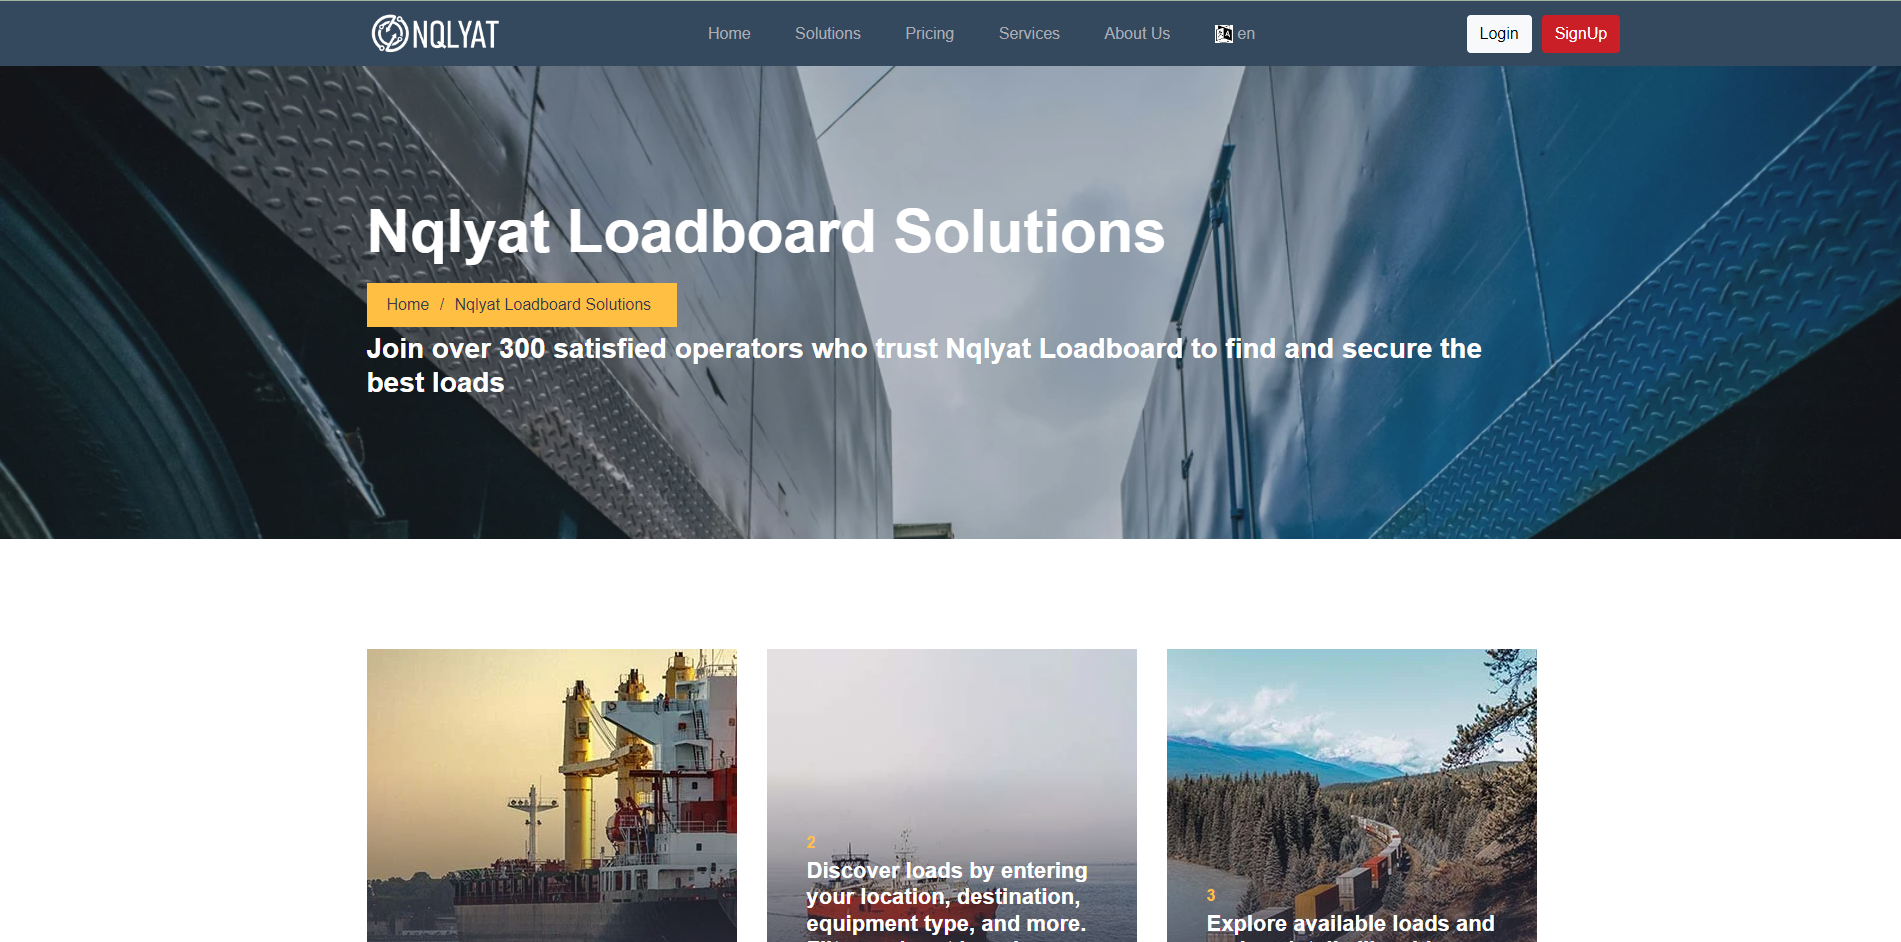Open the 'en' language selector
The image size is (1901, 942).
pos(1246,34)
